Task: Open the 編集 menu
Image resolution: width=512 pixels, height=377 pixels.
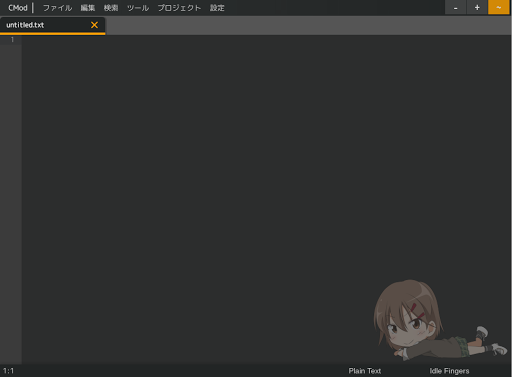Action: (88, 8)
